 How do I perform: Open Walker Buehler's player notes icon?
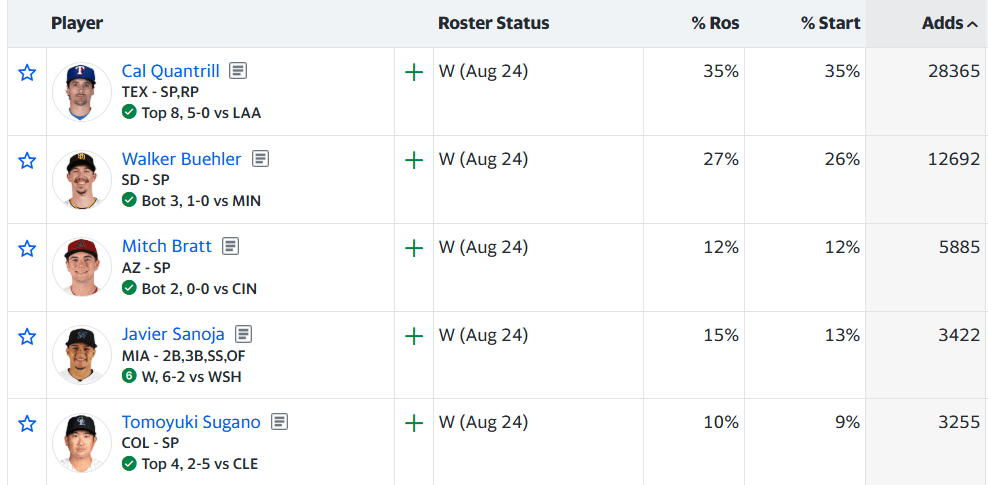tap(260, 159)
